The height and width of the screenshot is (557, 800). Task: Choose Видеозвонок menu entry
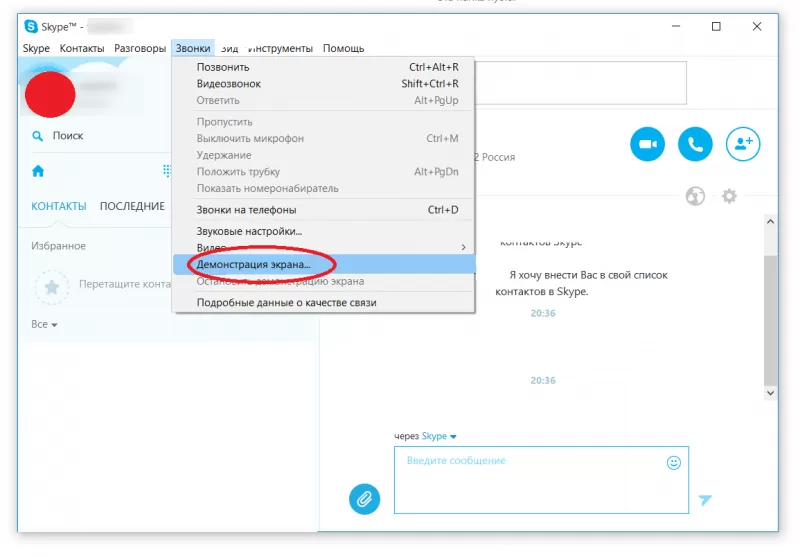click(323, 84)
